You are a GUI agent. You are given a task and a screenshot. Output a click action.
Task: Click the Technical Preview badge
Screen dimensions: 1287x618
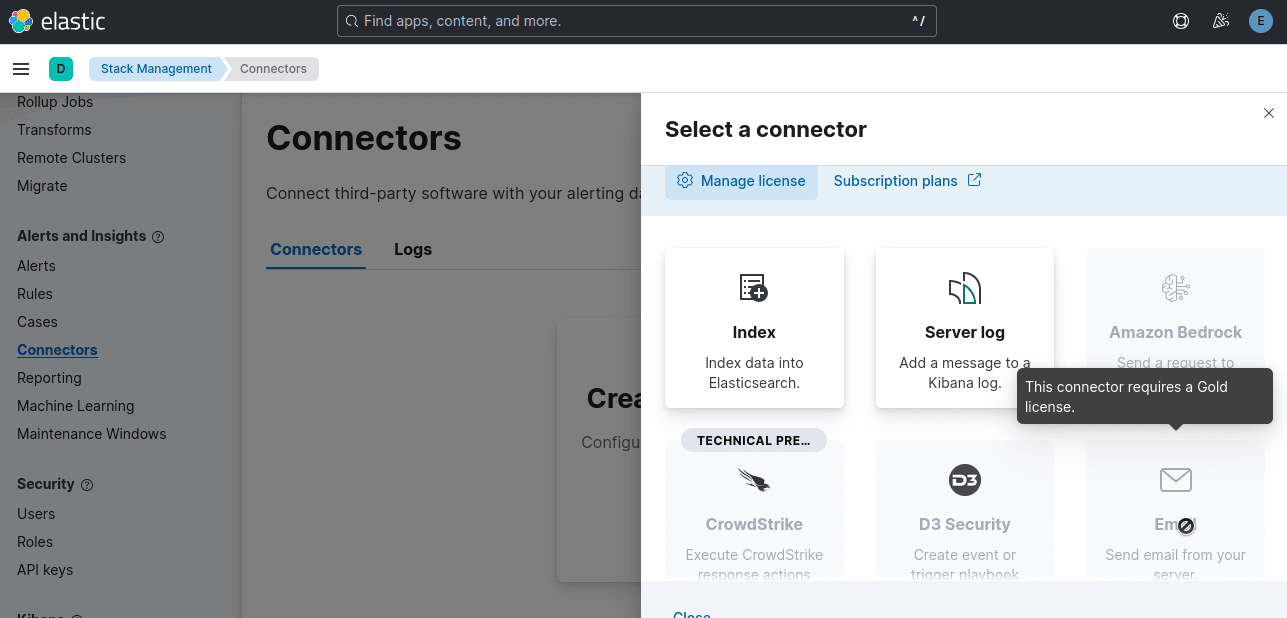tap(754, 441)
